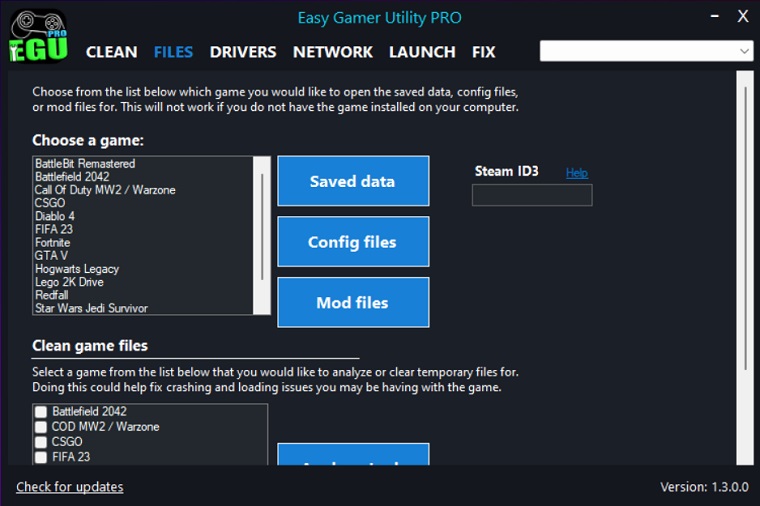Click the main page vertical scrollbar
This screenshot has height=506, width=760.
(x=745, y=268)
